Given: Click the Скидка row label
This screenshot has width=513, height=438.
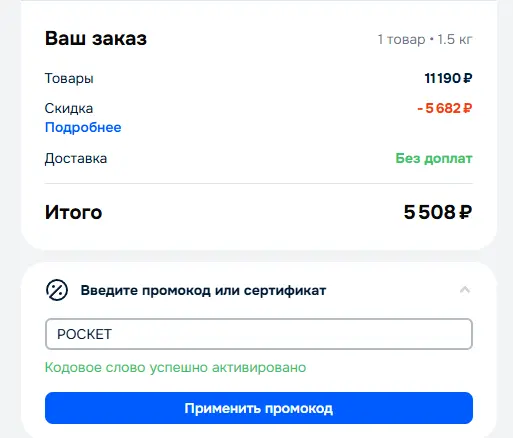Looking at the screenshot, I should 69,108.
